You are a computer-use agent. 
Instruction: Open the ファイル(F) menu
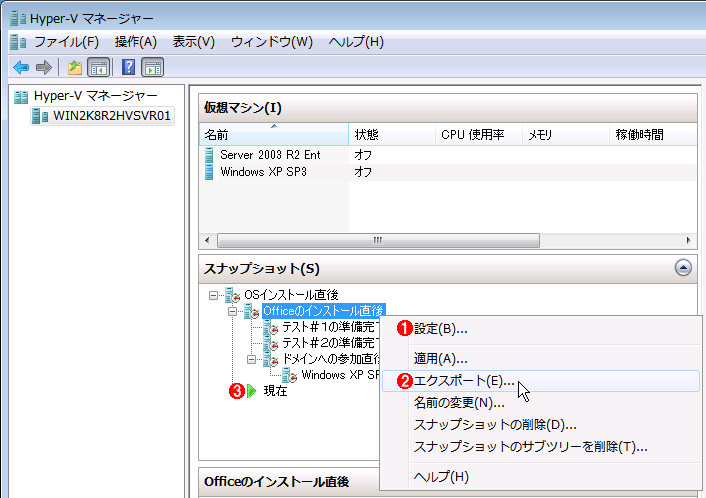pos(66,42)
